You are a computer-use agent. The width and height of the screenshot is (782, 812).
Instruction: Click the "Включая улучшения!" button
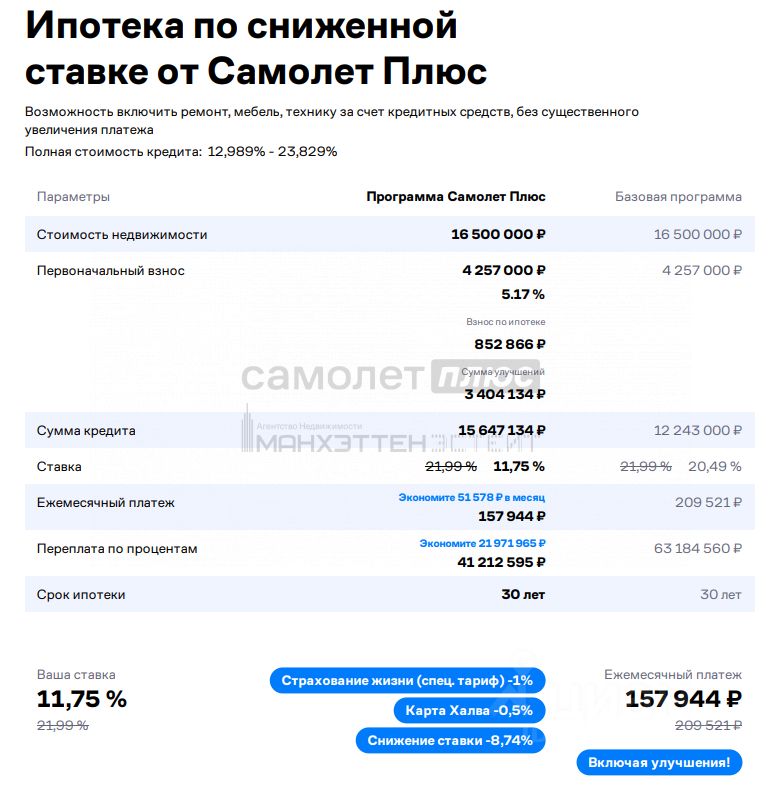[659, 763]
